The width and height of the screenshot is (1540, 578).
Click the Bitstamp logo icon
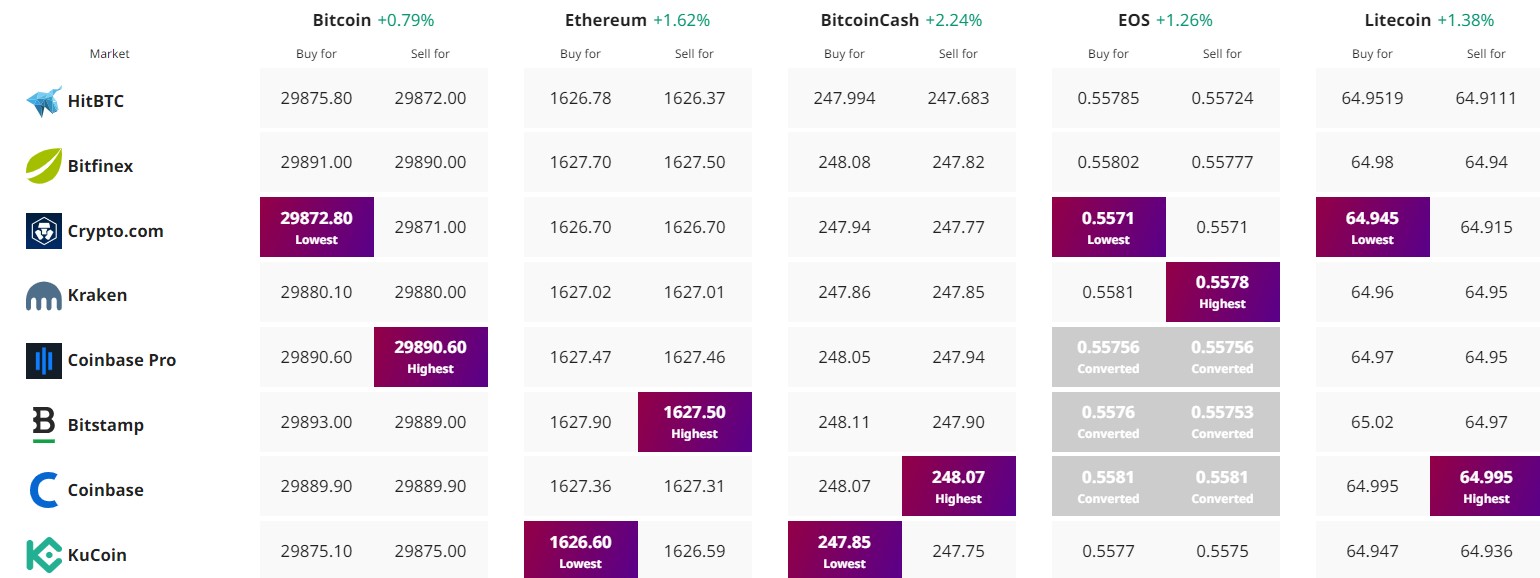(x=44, y=425)
